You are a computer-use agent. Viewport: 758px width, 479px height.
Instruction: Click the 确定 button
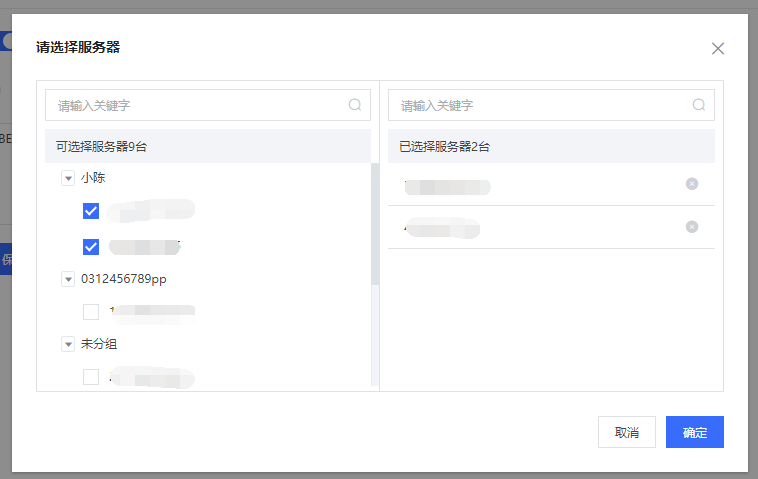(694, 432)
